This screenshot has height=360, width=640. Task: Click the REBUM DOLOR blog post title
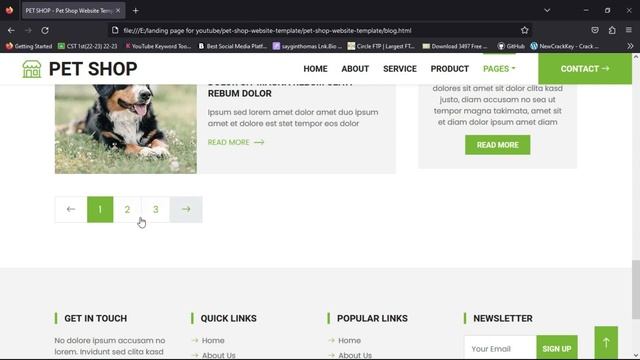(240, 93)
